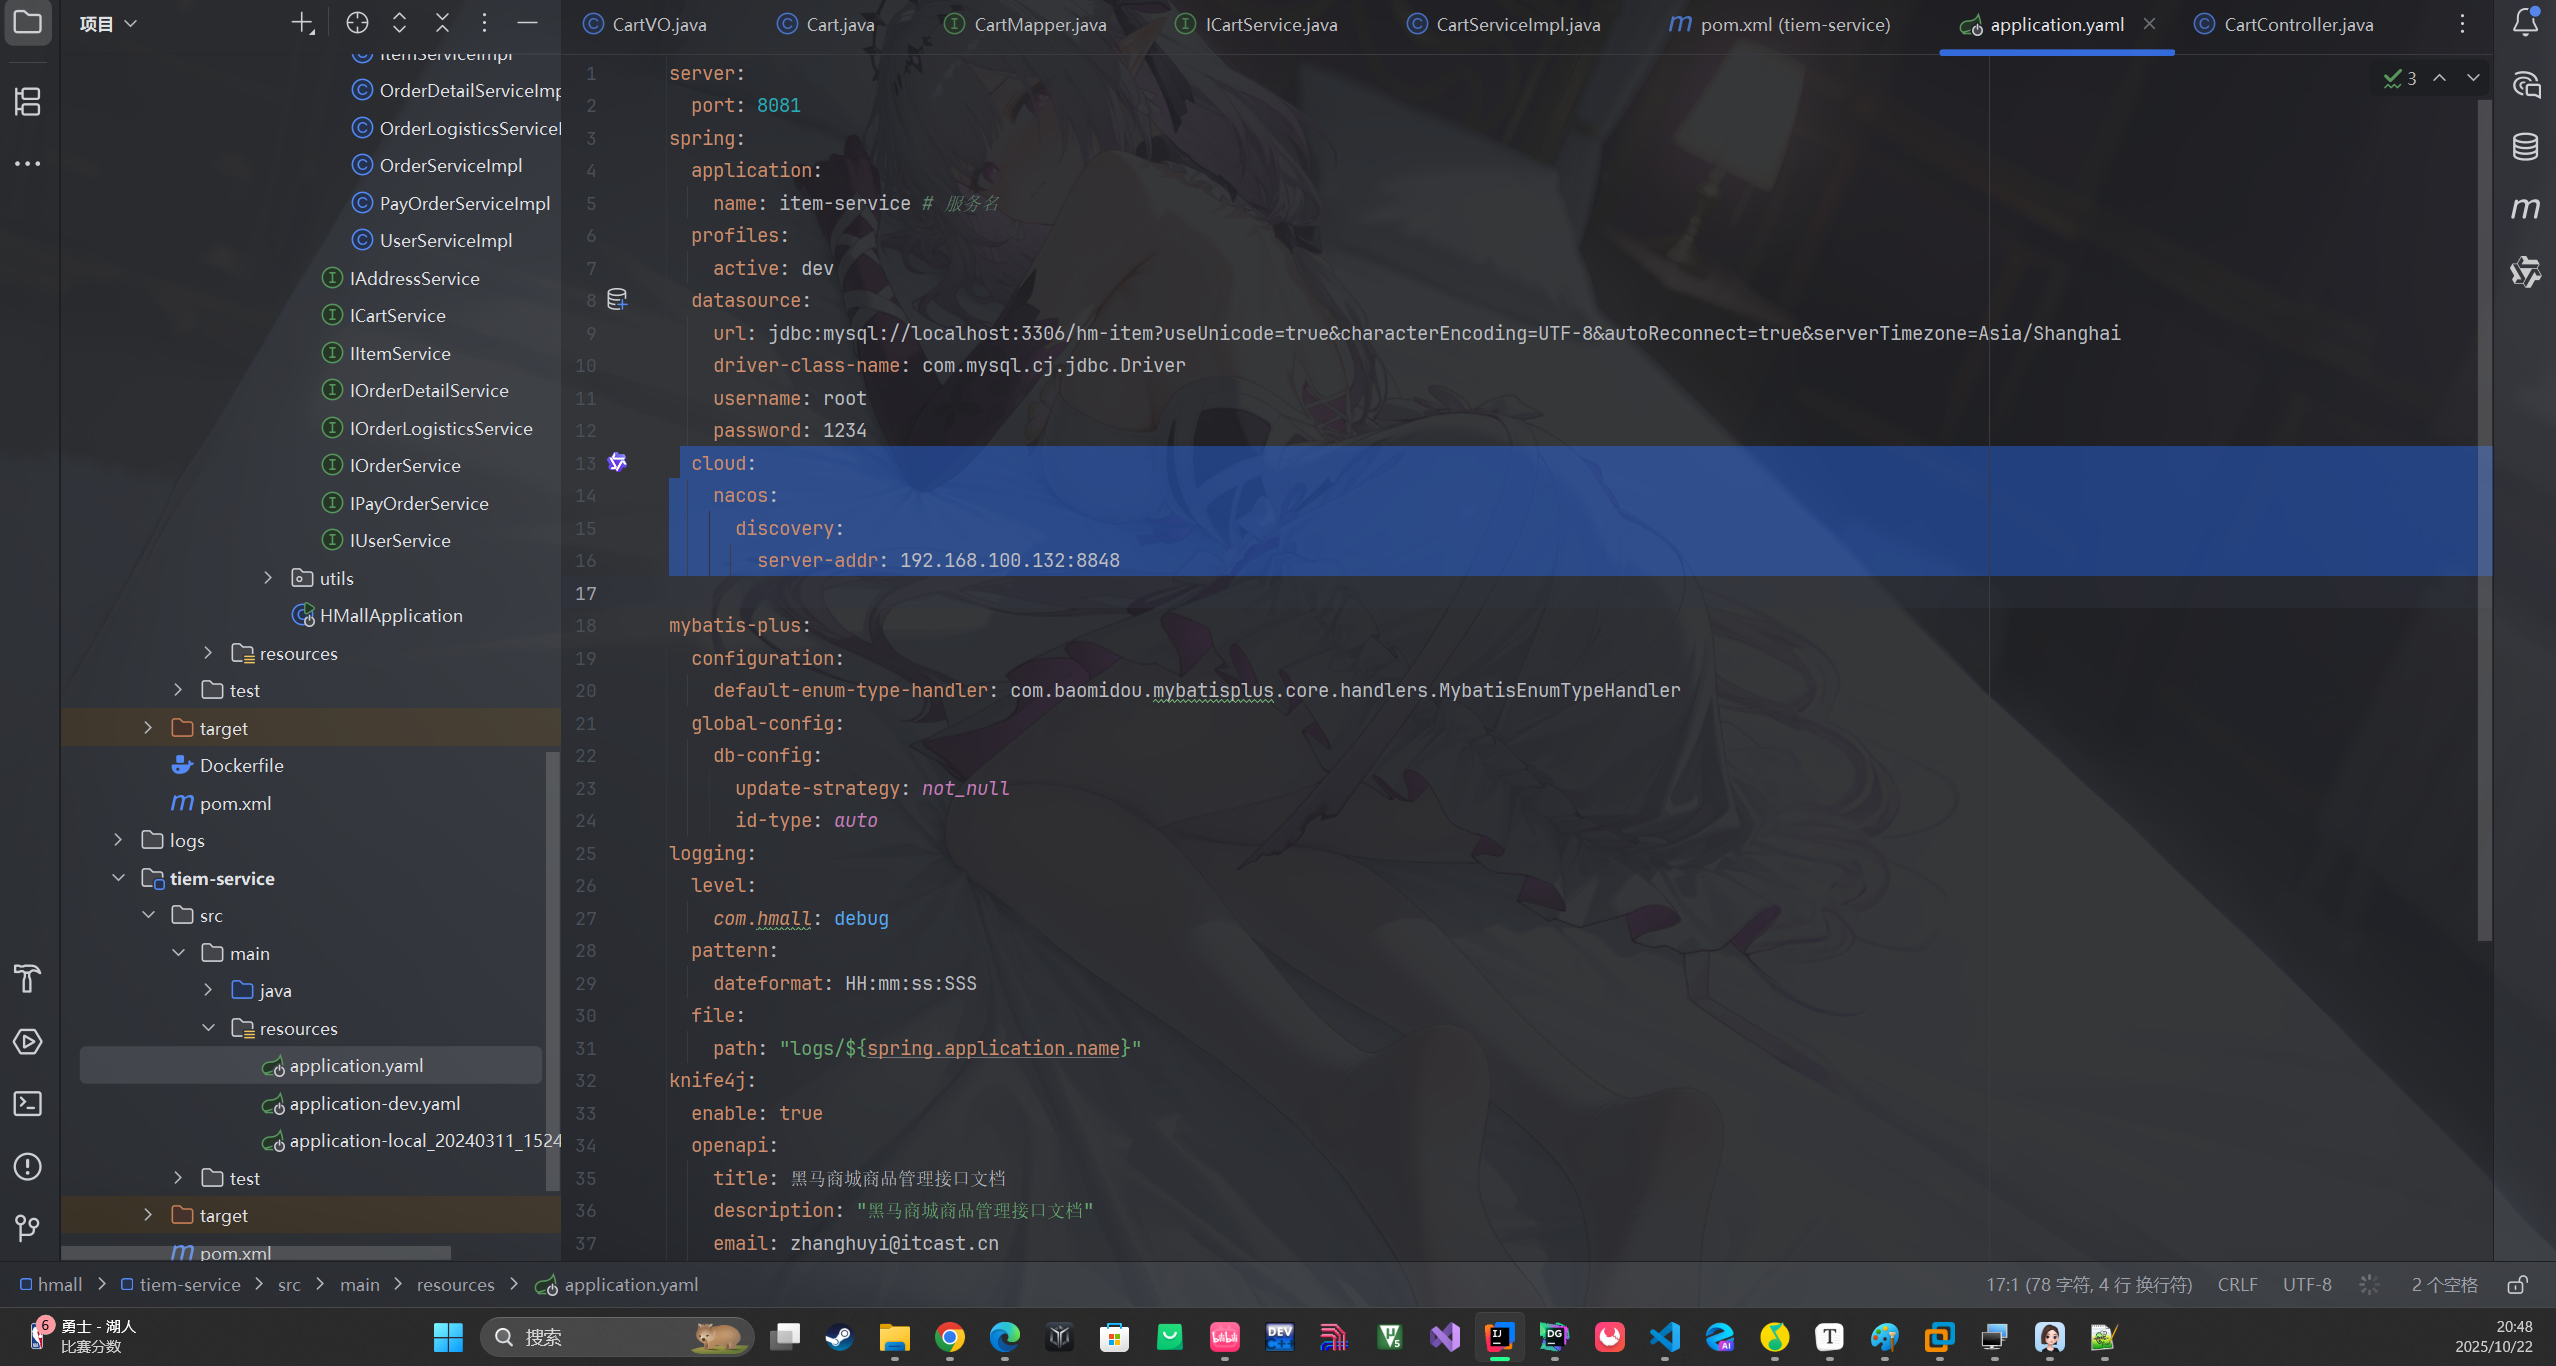Expand the logs folder
Image resolution: width=2556 pixels, height=1366 pixels.
point(118,839)
